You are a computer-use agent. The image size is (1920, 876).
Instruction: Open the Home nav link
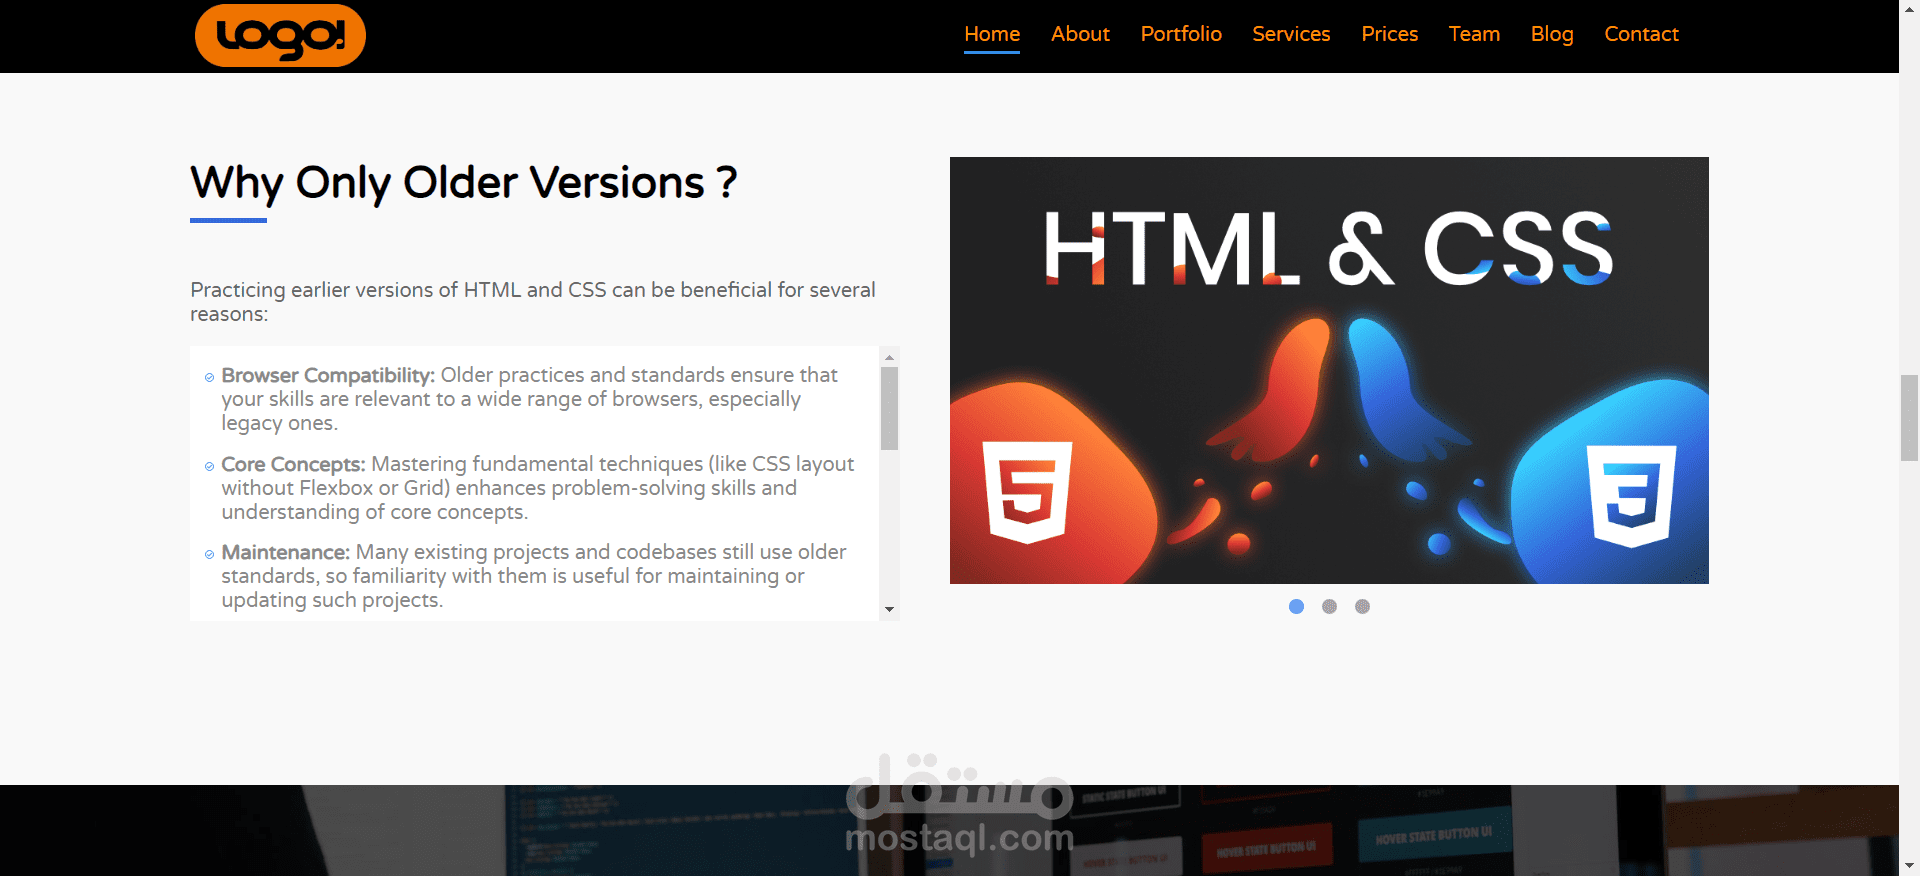click(992, 34)
